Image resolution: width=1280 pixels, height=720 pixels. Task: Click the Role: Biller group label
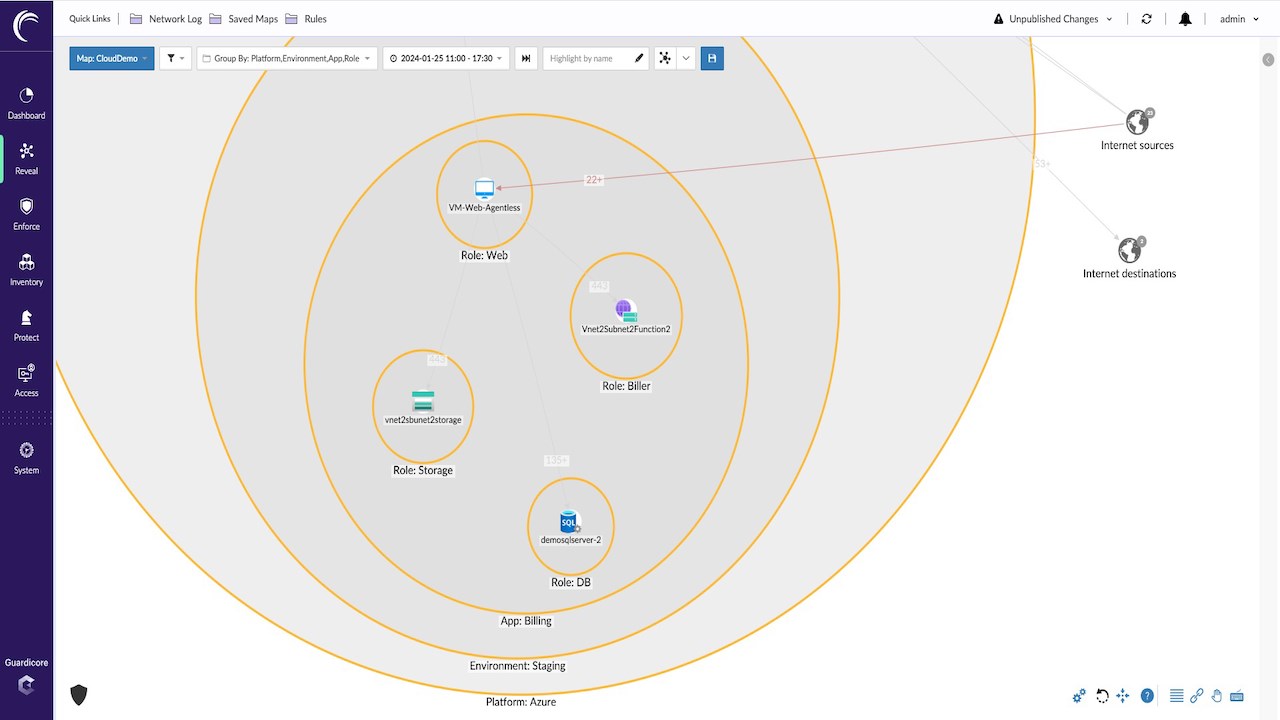click(x=626, y=386)
